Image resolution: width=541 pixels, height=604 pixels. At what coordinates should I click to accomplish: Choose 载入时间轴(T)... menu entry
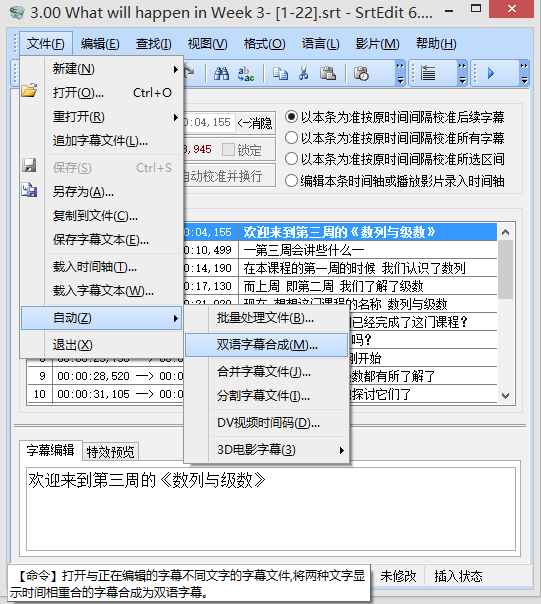102,267
